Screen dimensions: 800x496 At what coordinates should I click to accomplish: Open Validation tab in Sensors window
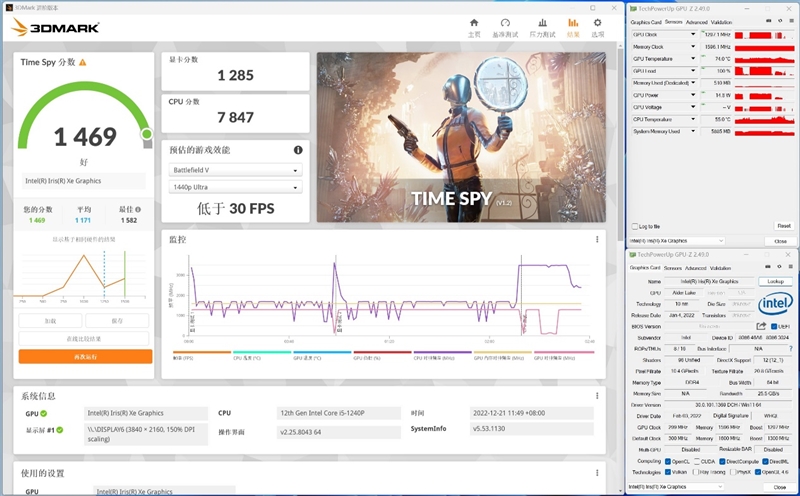[721, 22]
